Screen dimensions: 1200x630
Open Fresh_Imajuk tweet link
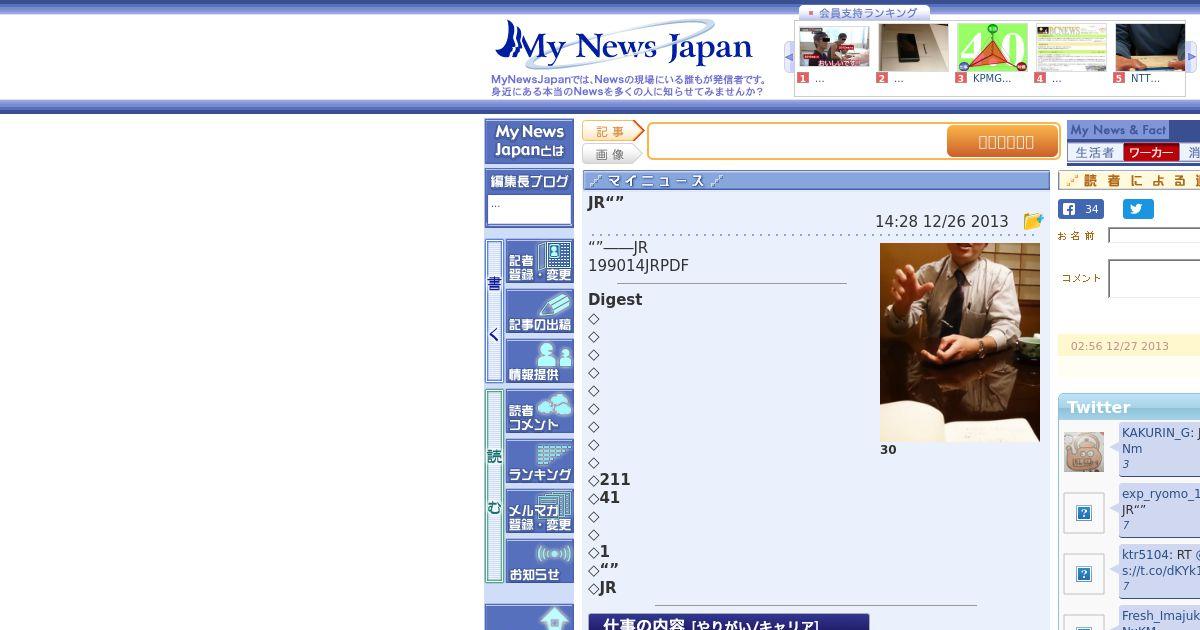[1160, 616]
